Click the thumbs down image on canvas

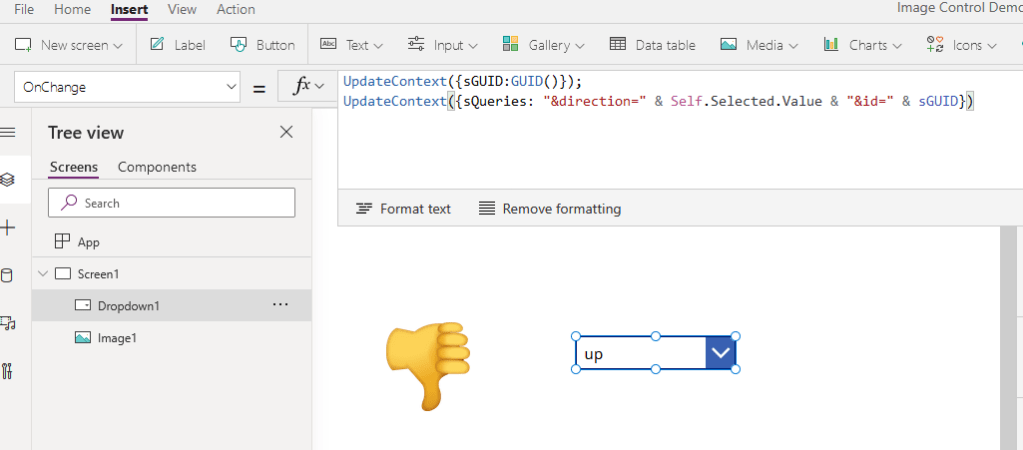tap(427, 364)
